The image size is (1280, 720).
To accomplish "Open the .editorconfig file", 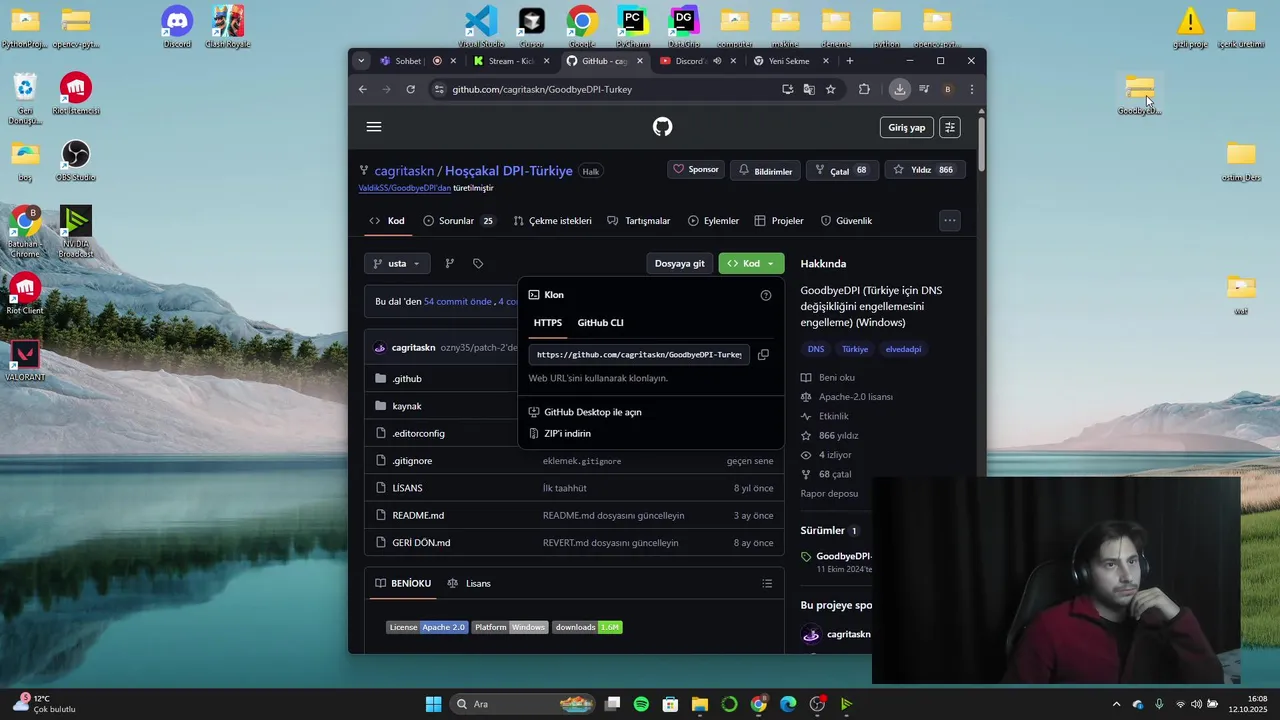I will coord(419,434).
